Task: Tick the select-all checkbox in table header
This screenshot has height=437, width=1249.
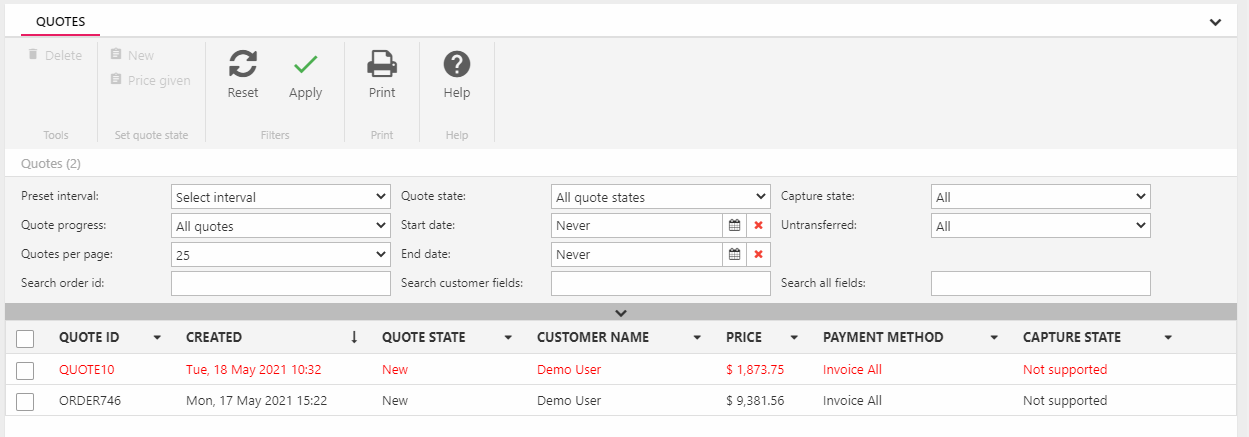Action: tap(26, 338)
